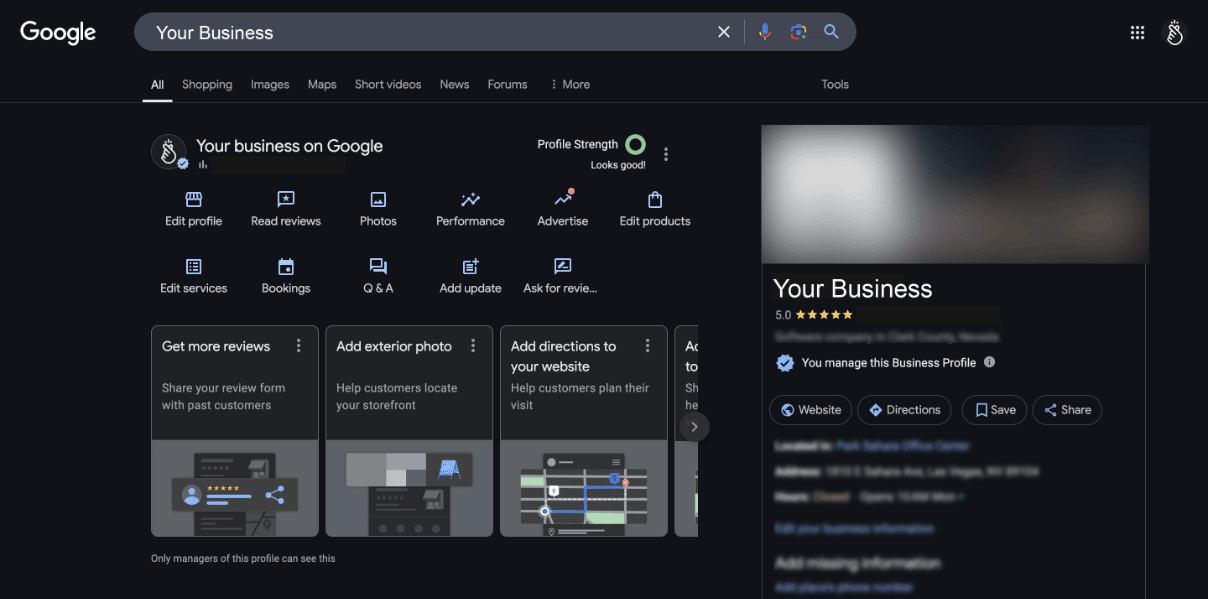The height and width of the screenshot is (599, 1208).
Task: Click the verified badge in knowledge panel
Action: pos(785,363)
